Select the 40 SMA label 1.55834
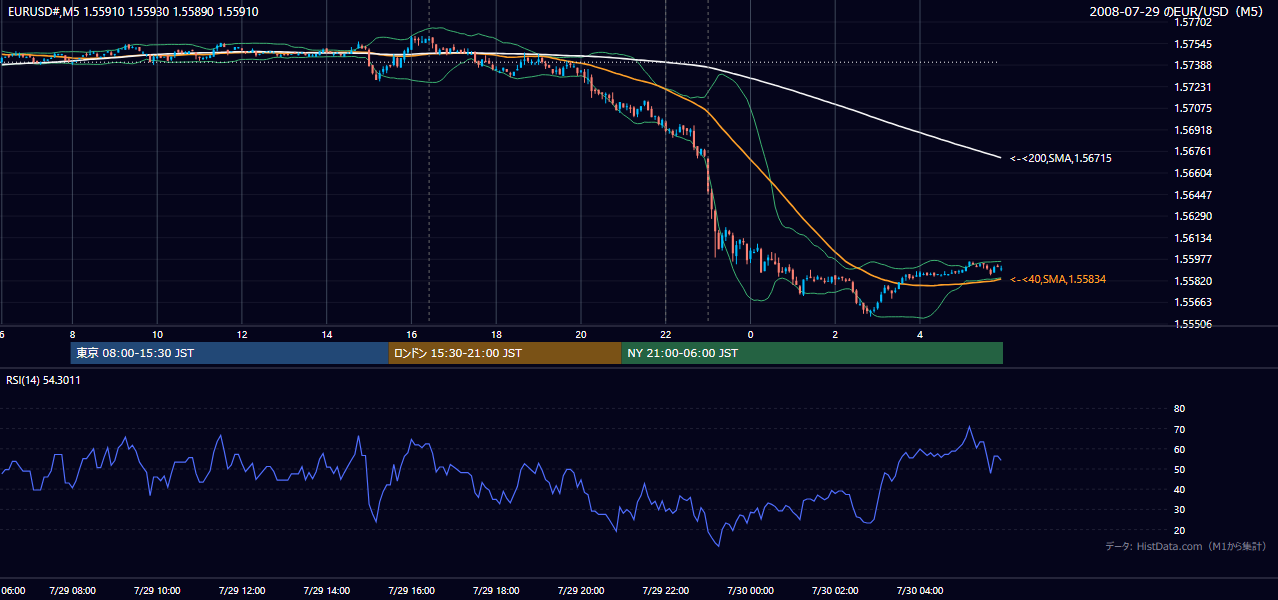Viewport: 1278px width, 600px height. pos(1058,279)
